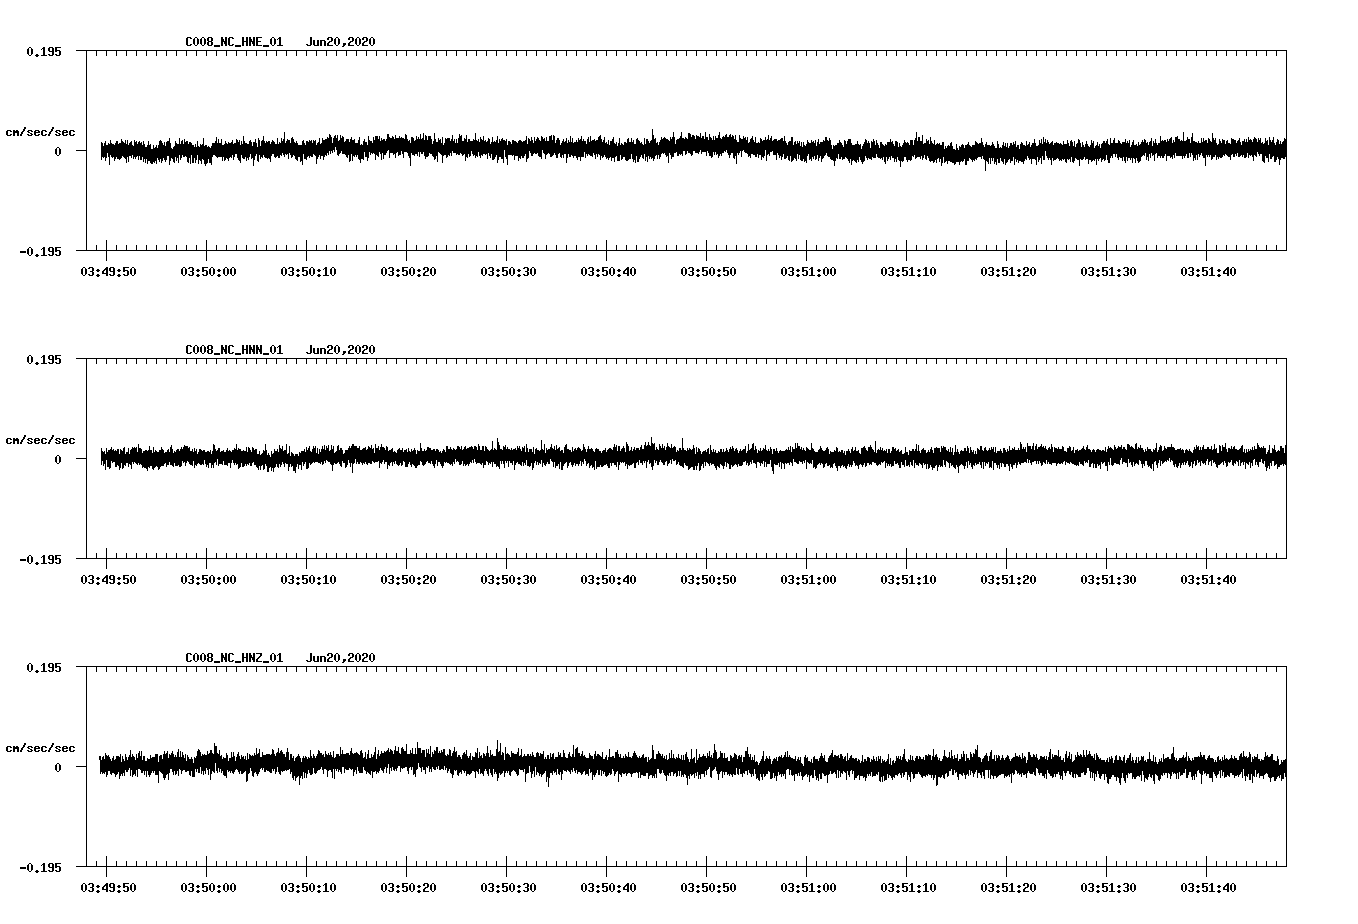This screenshot has height=924, width=1358.
Task: Select 03:49:50 time label under HNE plot
Action: tap(108, 272)
